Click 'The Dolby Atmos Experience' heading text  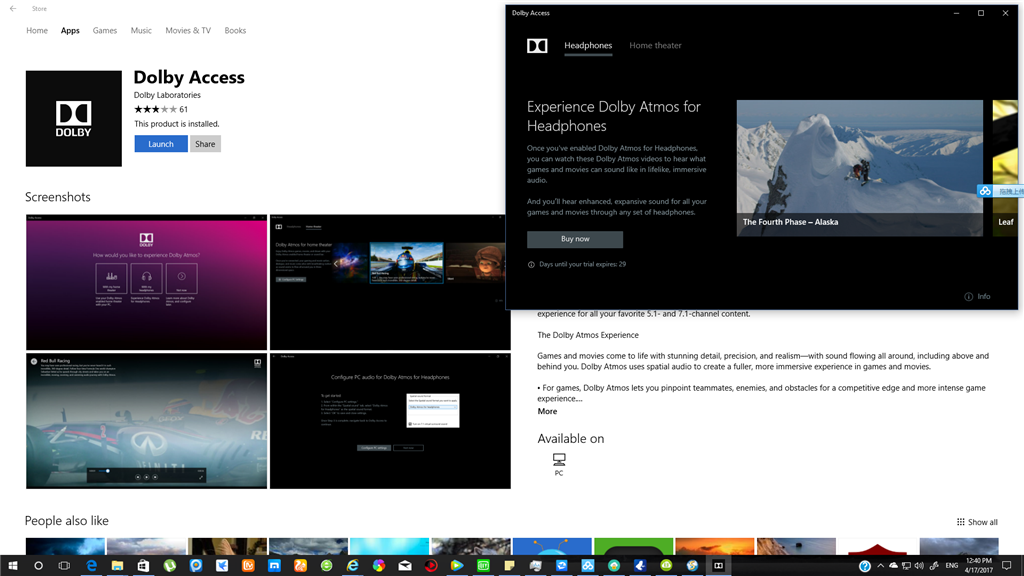click(x=588, y=335)
